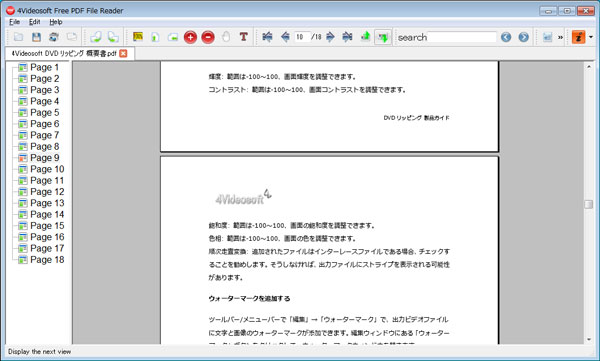Click the next view green arrow icon

(x=383, y=37)
